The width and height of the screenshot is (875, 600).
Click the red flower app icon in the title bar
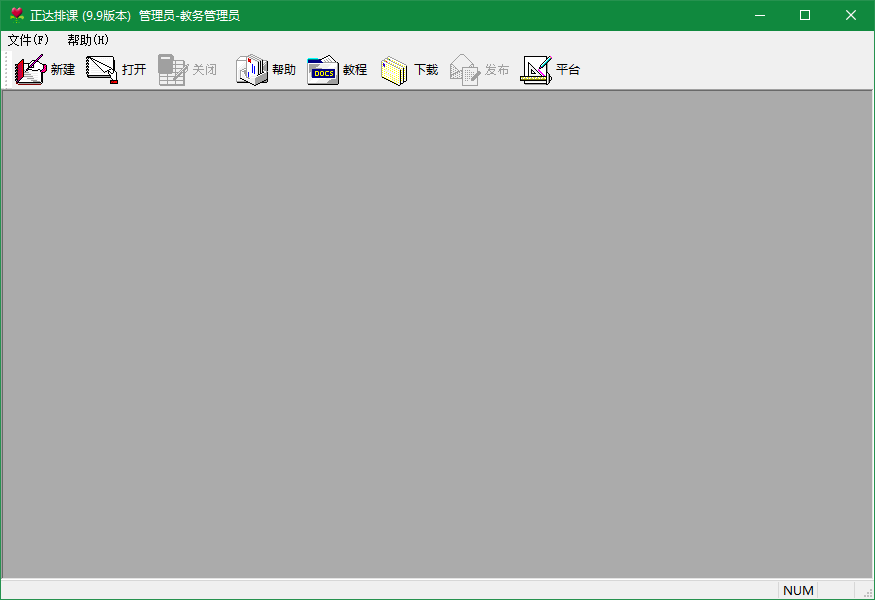coord(17,15)
